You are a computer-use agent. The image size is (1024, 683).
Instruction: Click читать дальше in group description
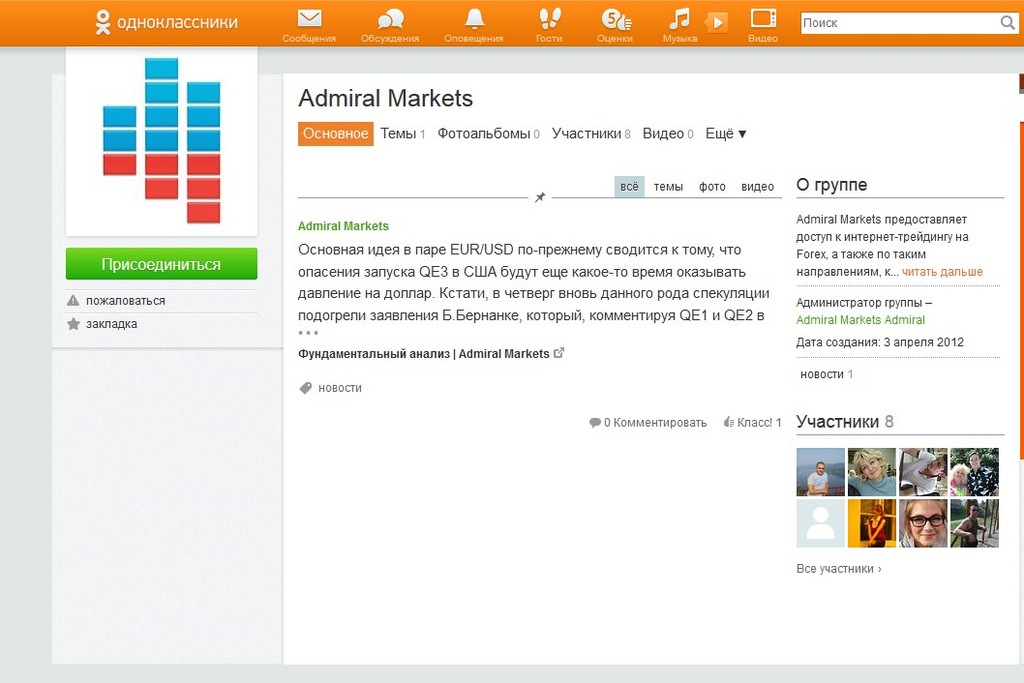coord(942,272)
